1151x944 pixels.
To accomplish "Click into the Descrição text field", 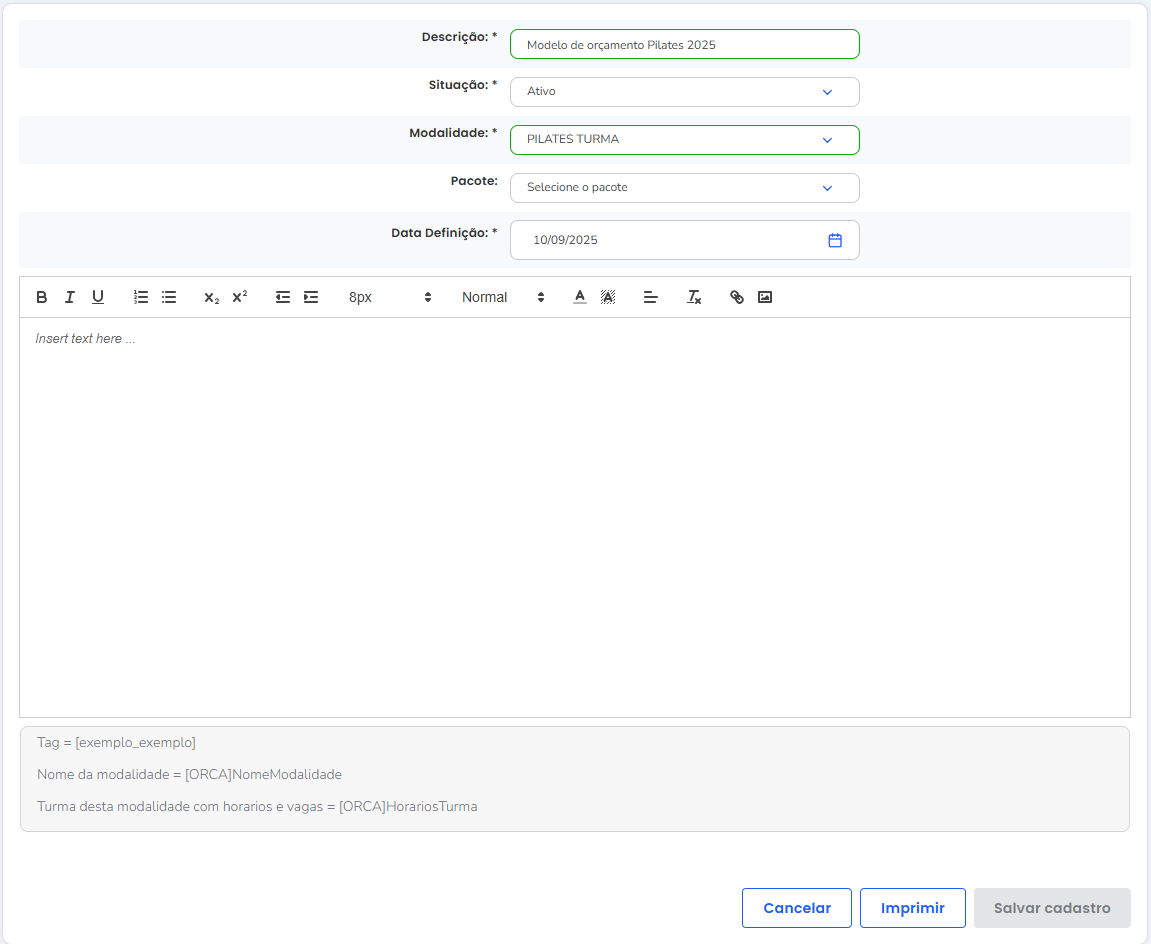I will 684,45.
